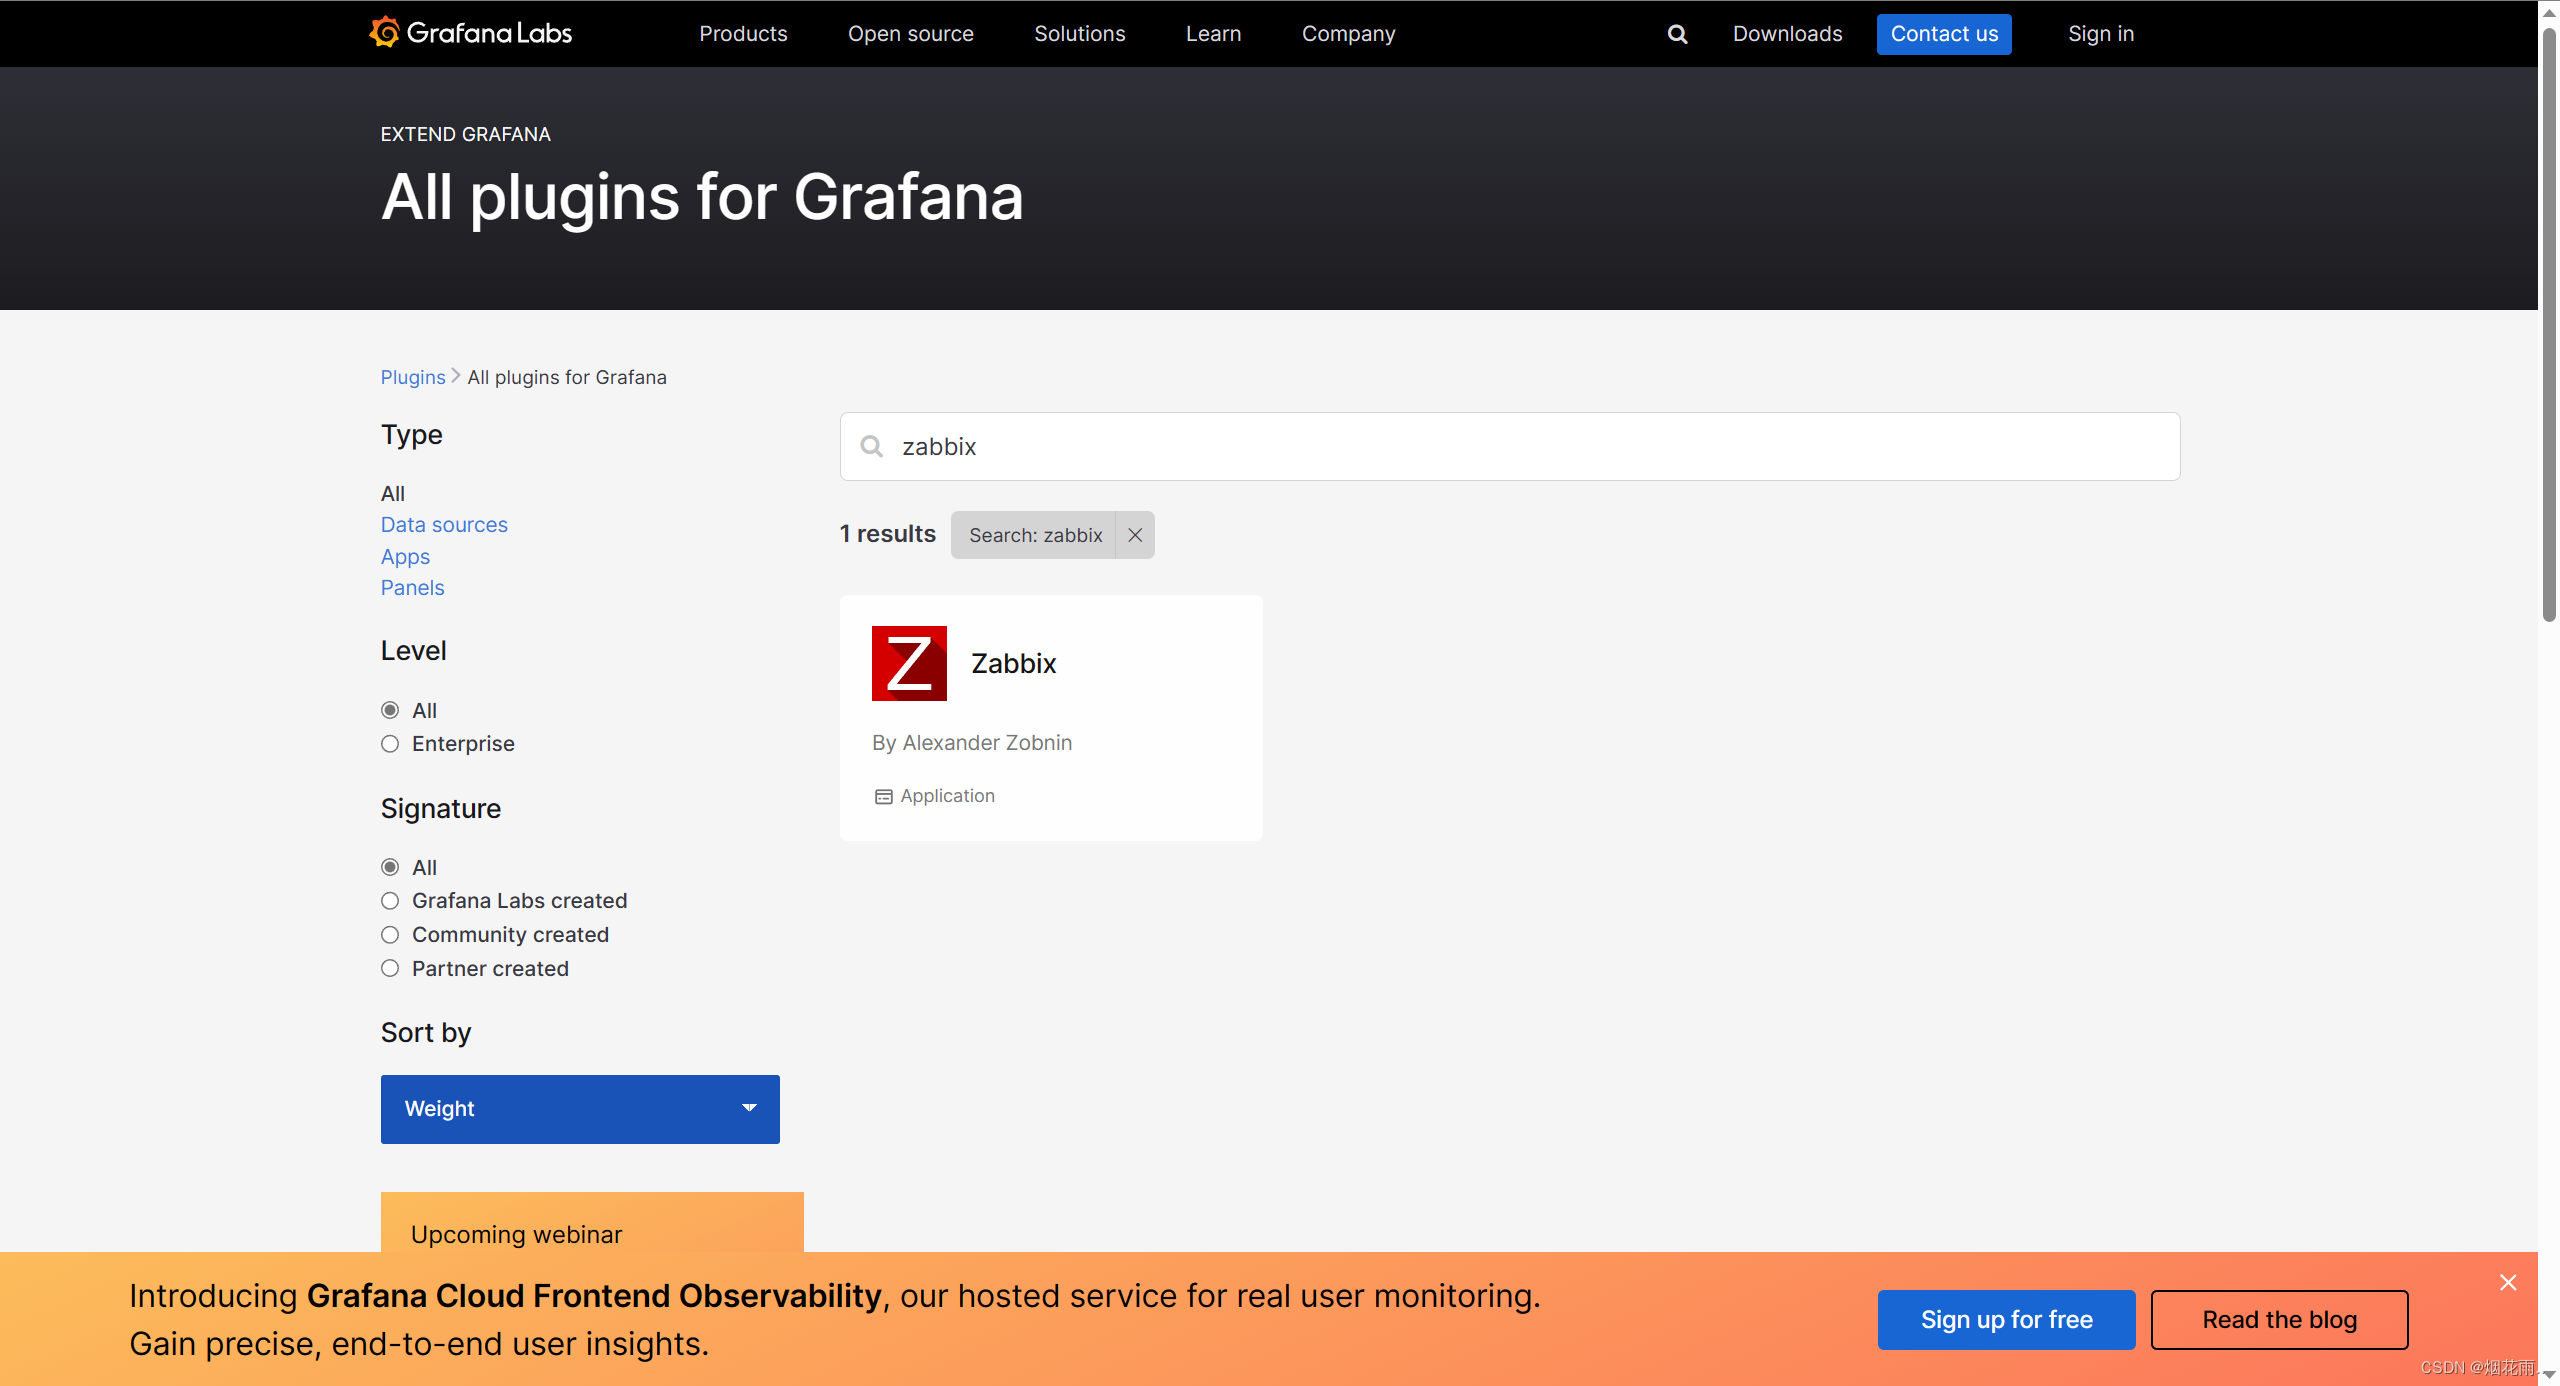Click the Application type icon on Zabbix card
Screen dimensions: 2560x1386
(883, 796)
